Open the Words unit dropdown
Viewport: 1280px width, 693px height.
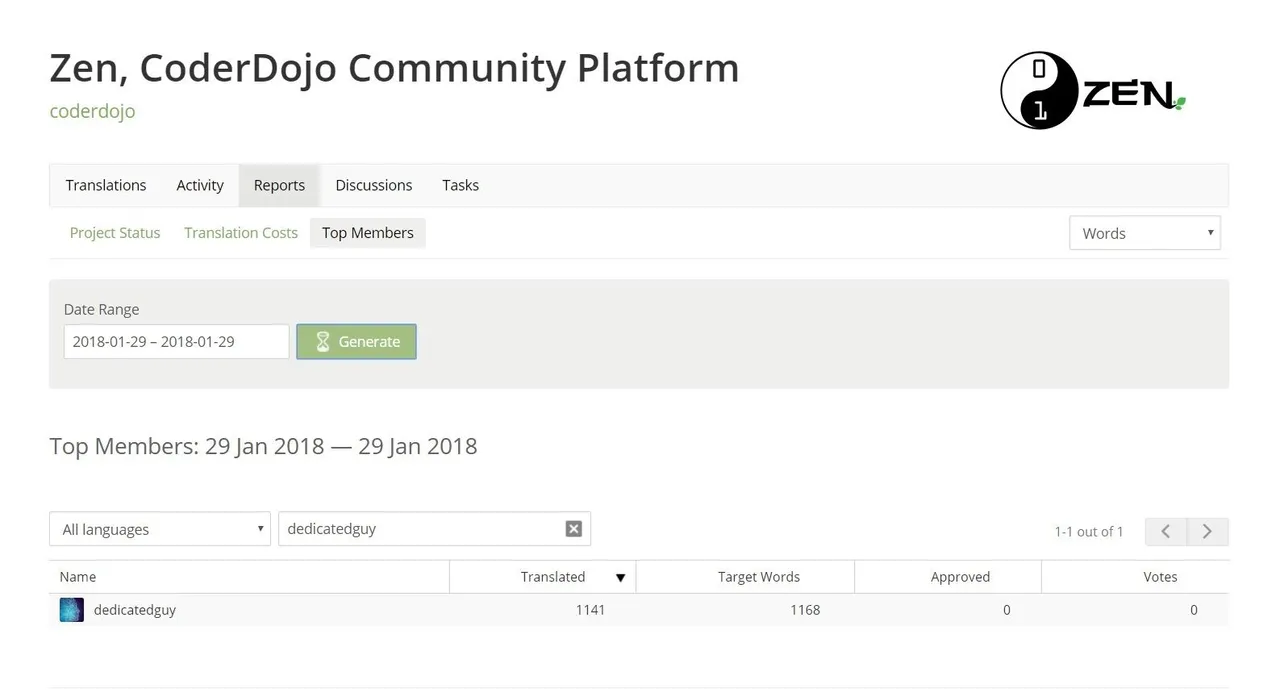tap(1145, 233)
